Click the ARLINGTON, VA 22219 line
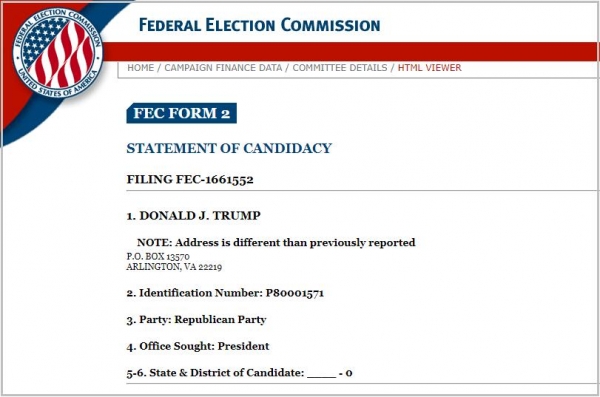This screenshot has width=600, height=397. click(x=174, y=266)
